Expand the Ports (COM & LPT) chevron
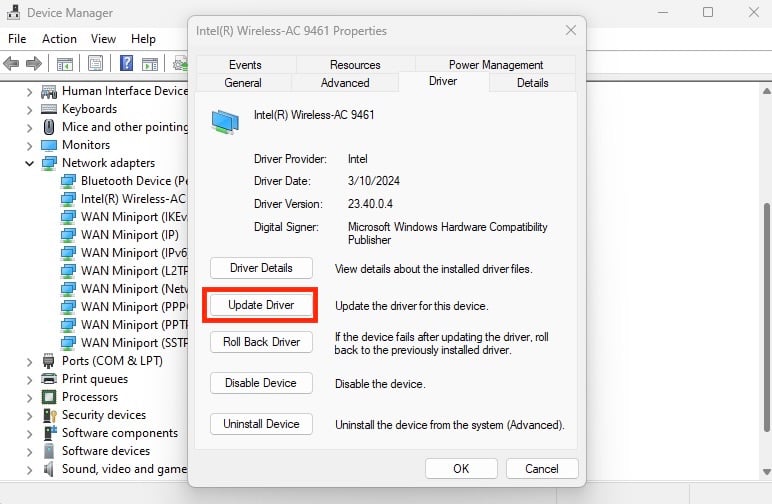 [x=30, y=362]
